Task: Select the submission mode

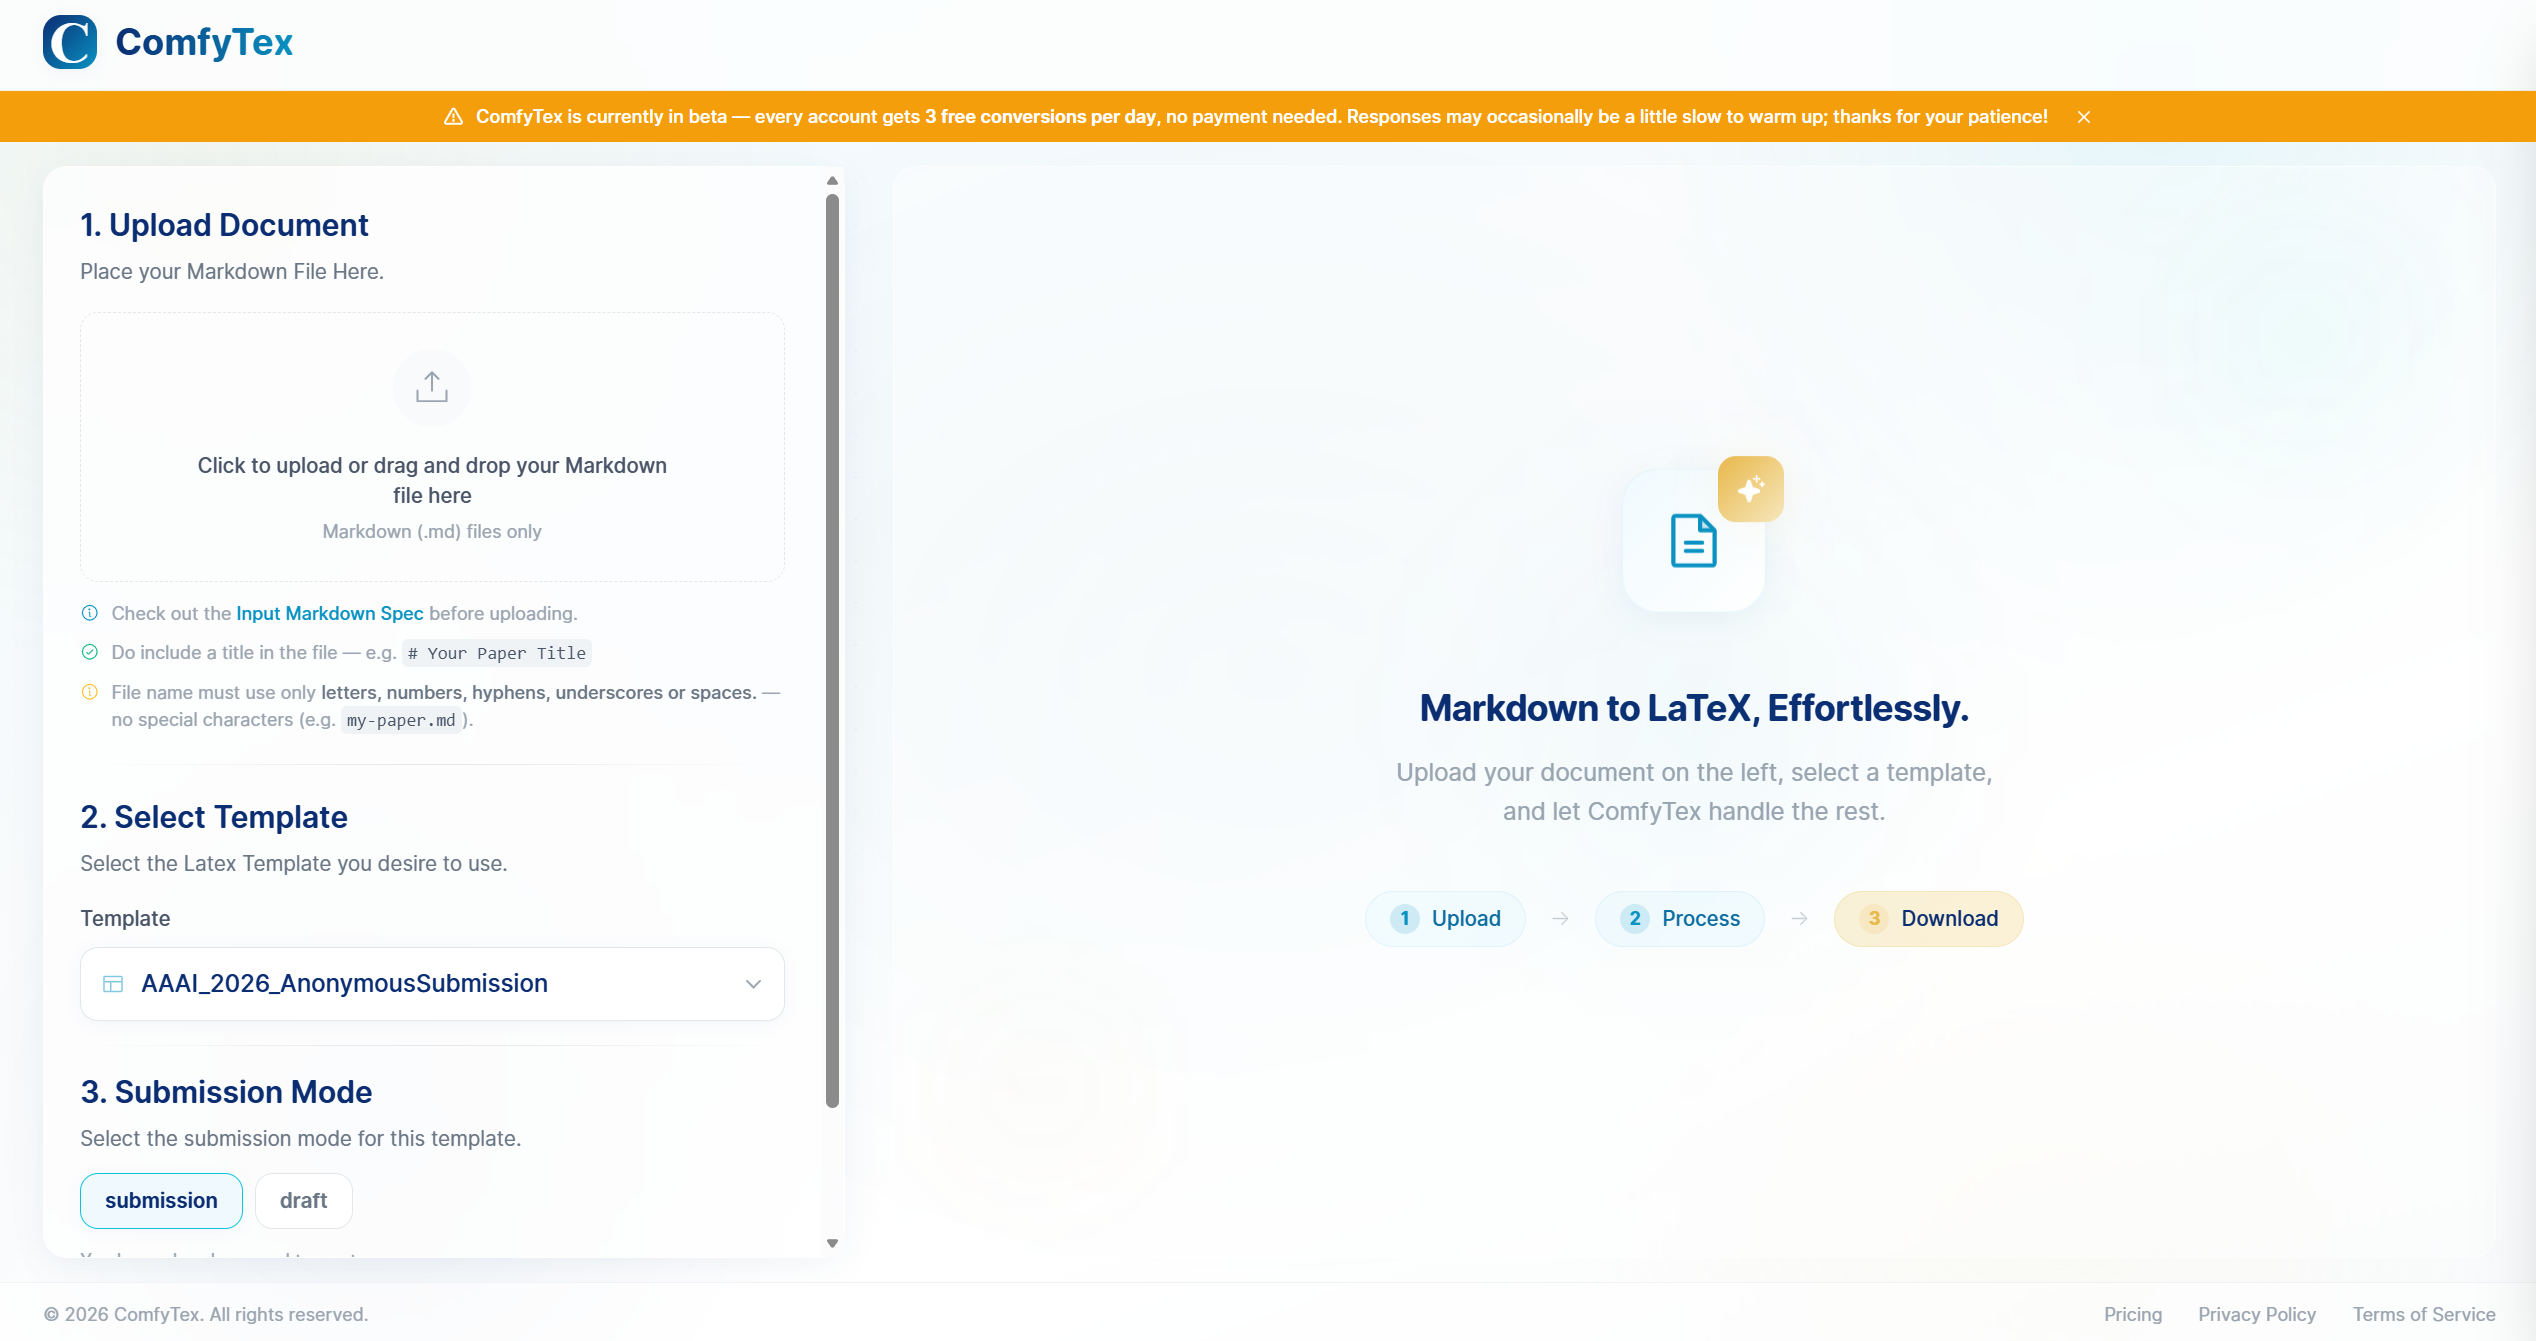Action: point(161,1201)
